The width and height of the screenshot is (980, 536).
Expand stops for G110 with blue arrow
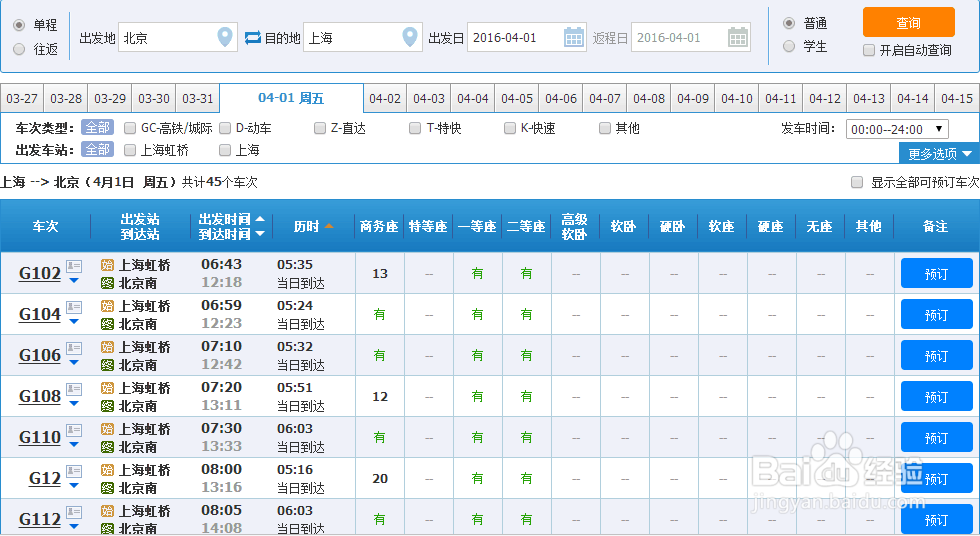click(74, 445)
